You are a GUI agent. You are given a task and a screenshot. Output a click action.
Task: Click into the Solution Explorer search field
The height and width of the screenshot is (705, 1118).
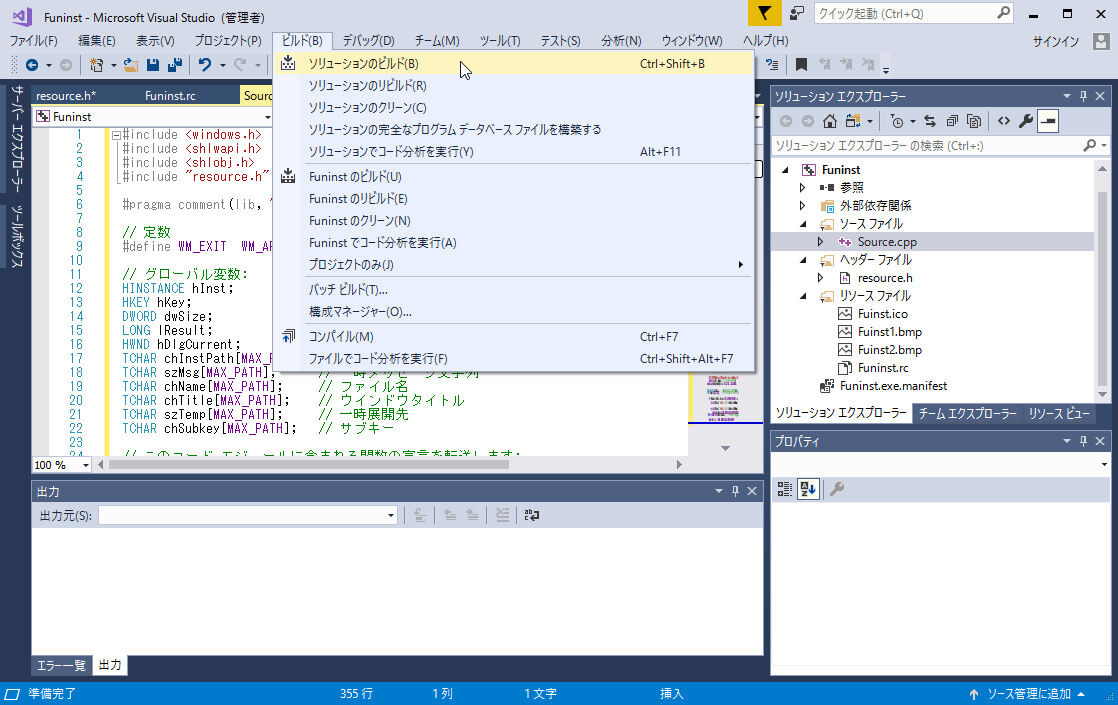(927, 145)
